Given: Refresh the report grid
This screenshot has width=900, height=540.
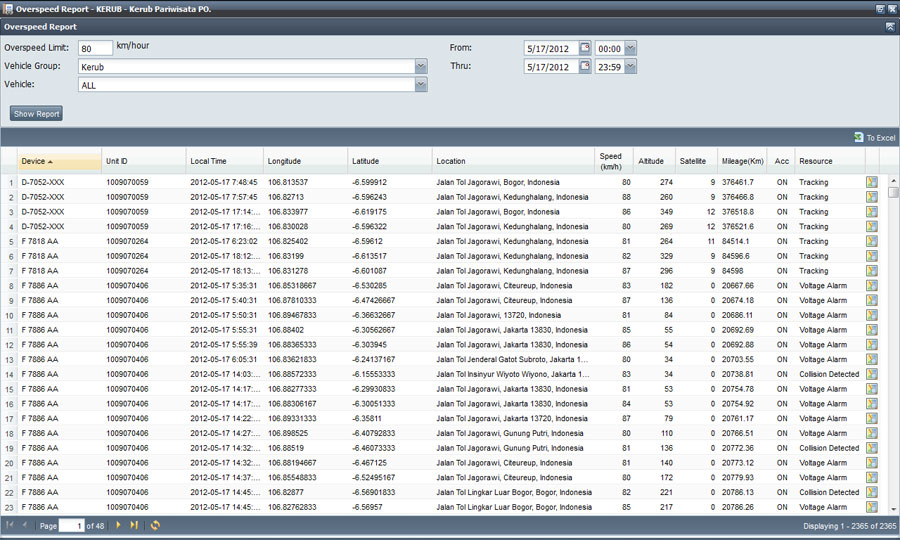Looking at the screenshot, I should [x=155, y=525].
